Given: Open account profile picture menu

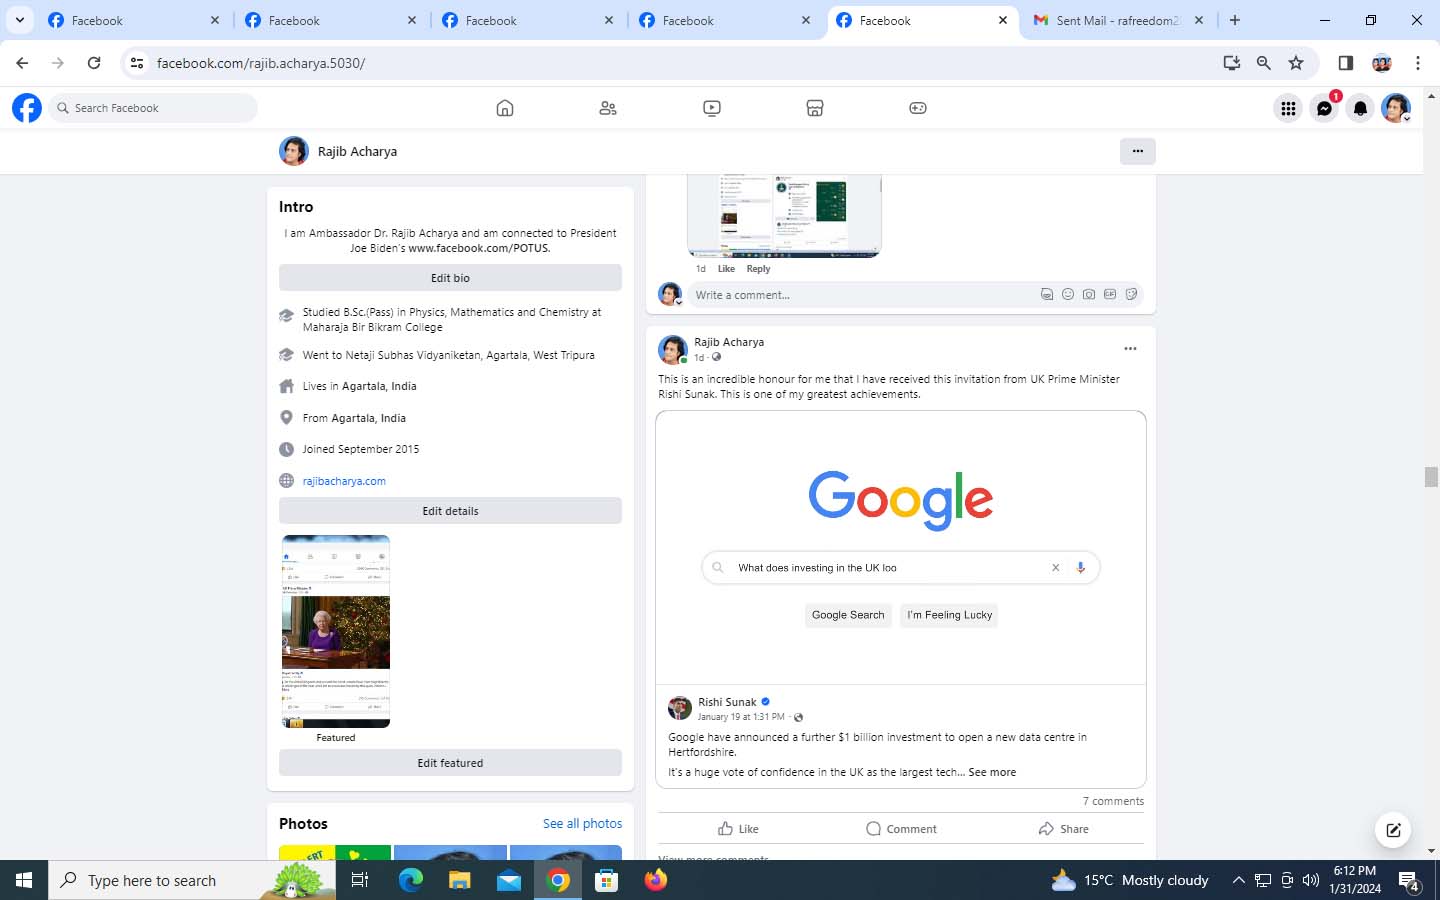Looking at the screenshot, I should click(1396, 108).
